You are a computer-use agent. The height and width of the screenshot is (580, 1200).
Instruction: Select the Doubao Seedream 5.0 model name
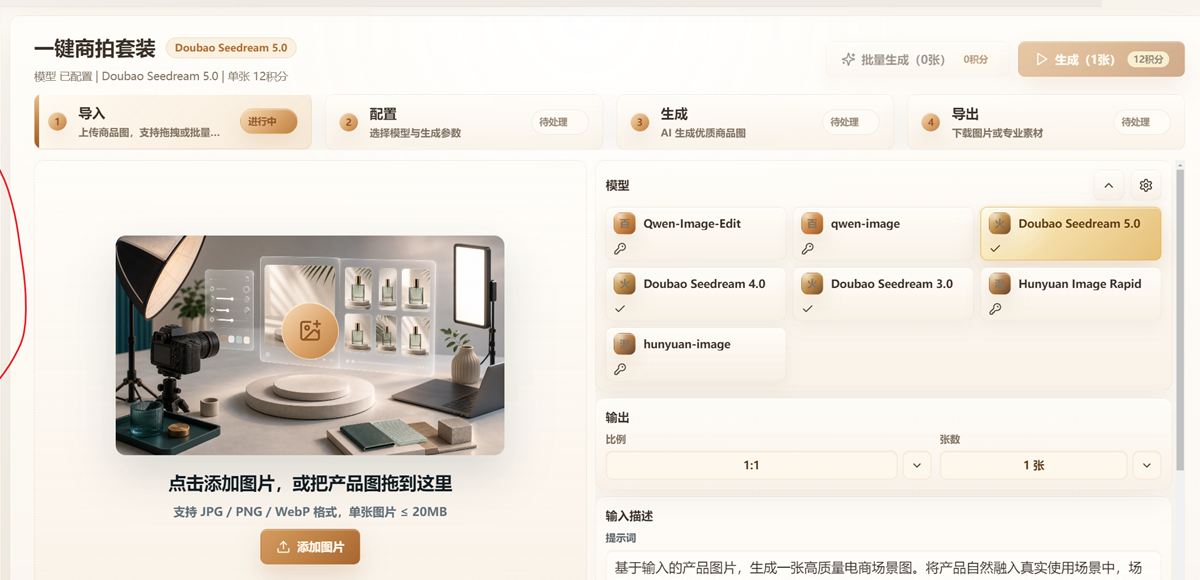coord(1079,224)
